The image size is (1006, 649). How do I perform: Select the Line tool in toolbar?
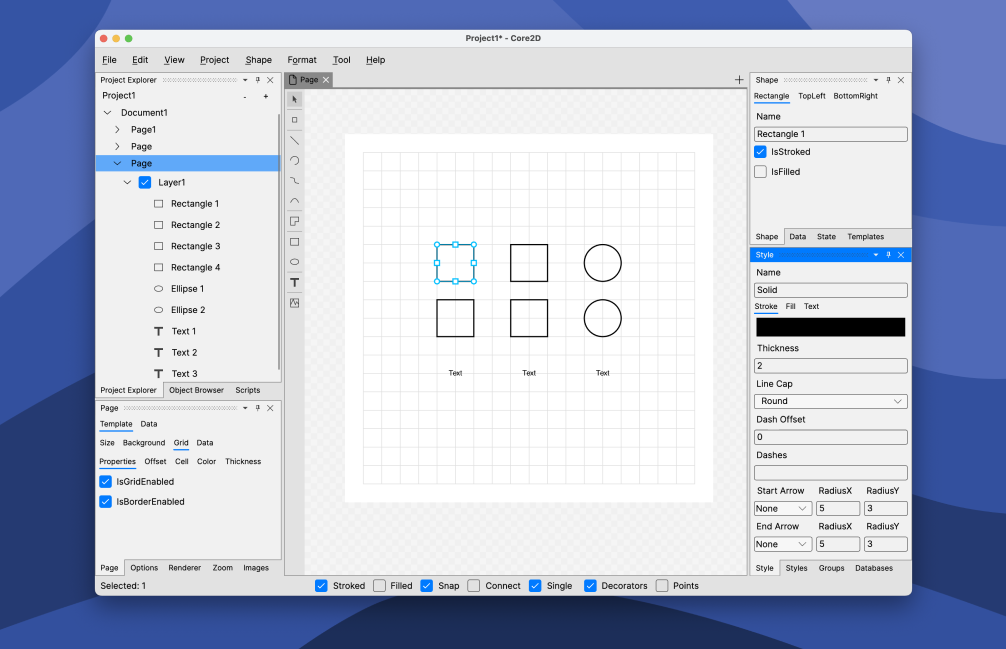[294, 140]
